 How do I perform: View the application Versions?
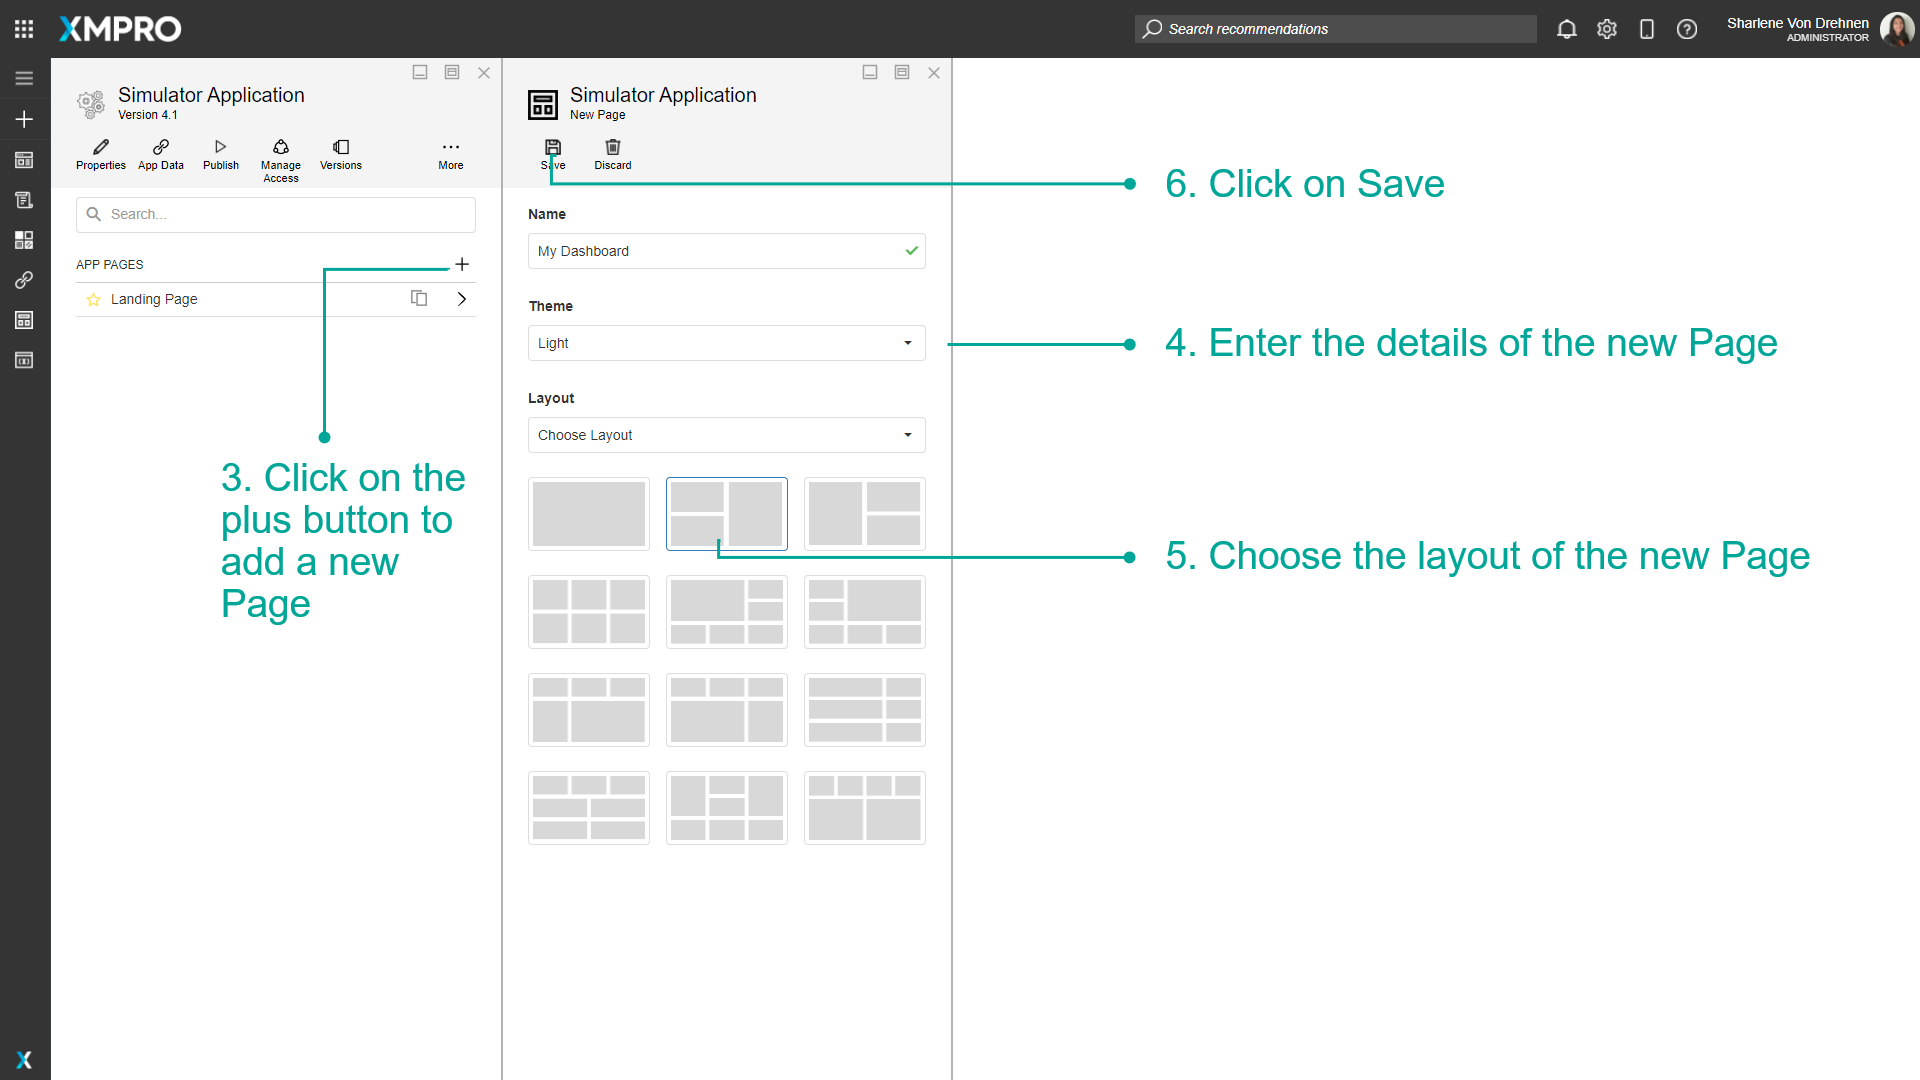[340, 155]
